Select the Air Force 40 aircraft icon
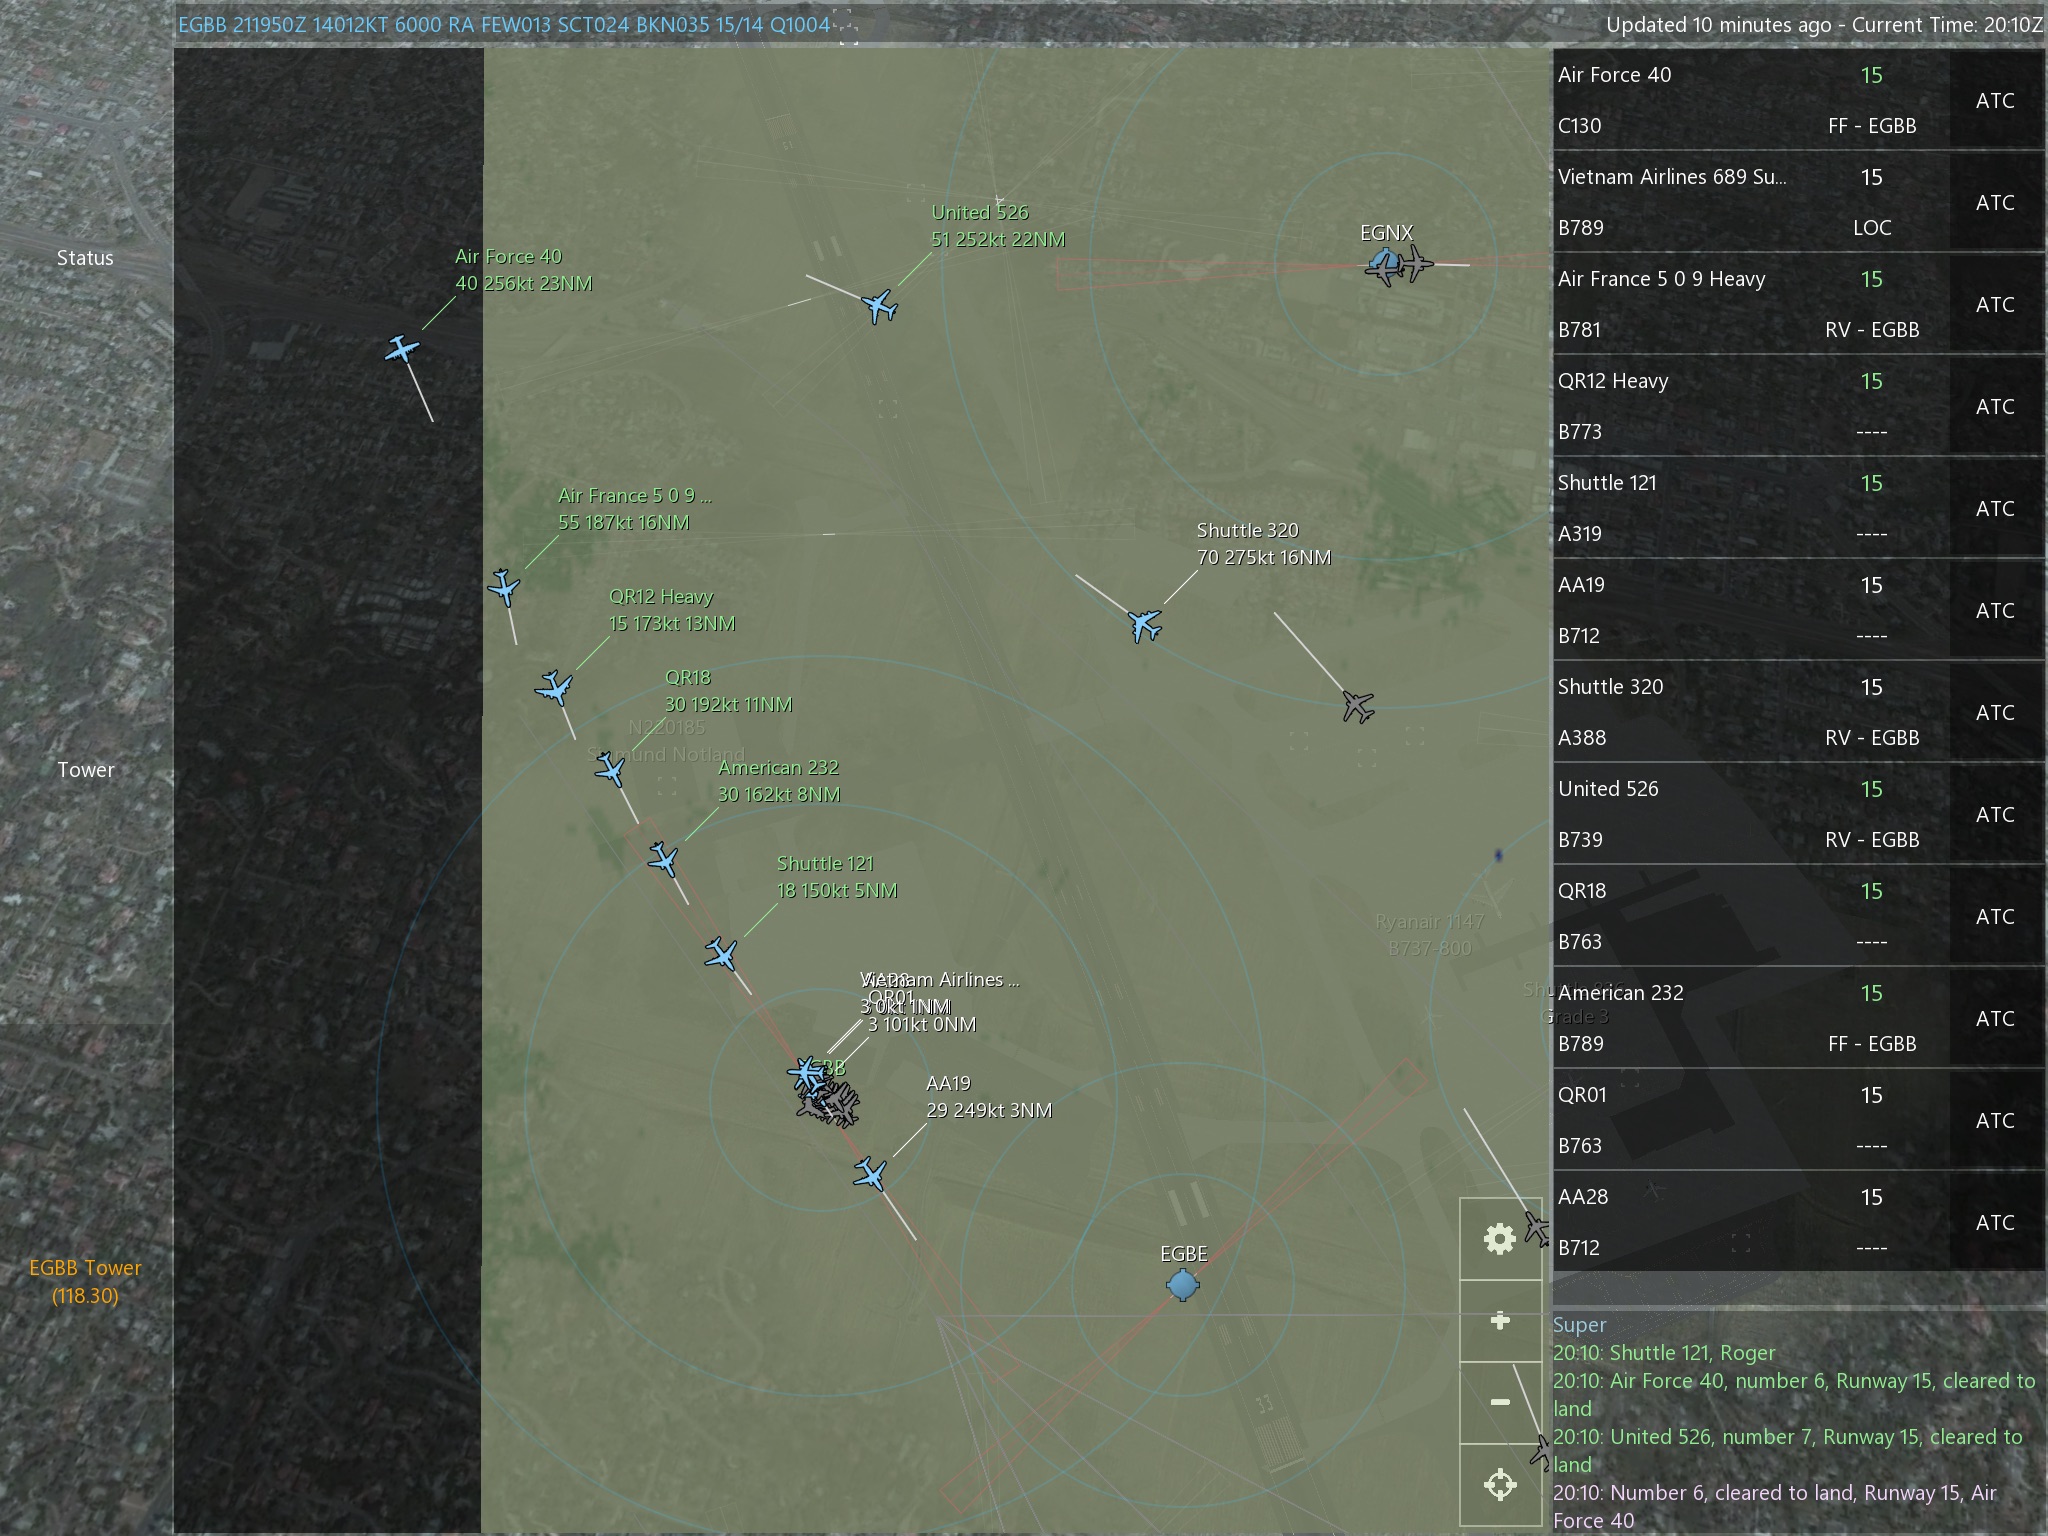 pos(402,349)
